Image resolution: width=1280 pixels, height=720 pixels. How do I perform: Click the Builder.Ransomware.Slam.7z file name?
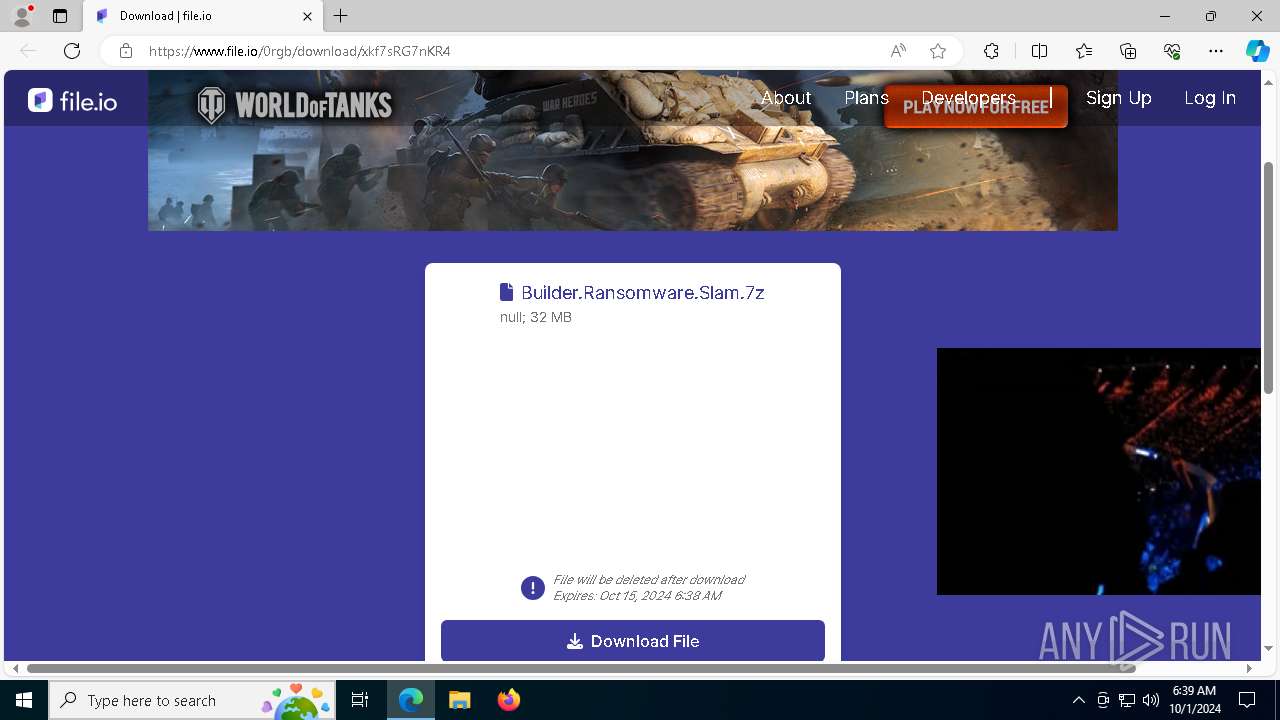(643, 293)
